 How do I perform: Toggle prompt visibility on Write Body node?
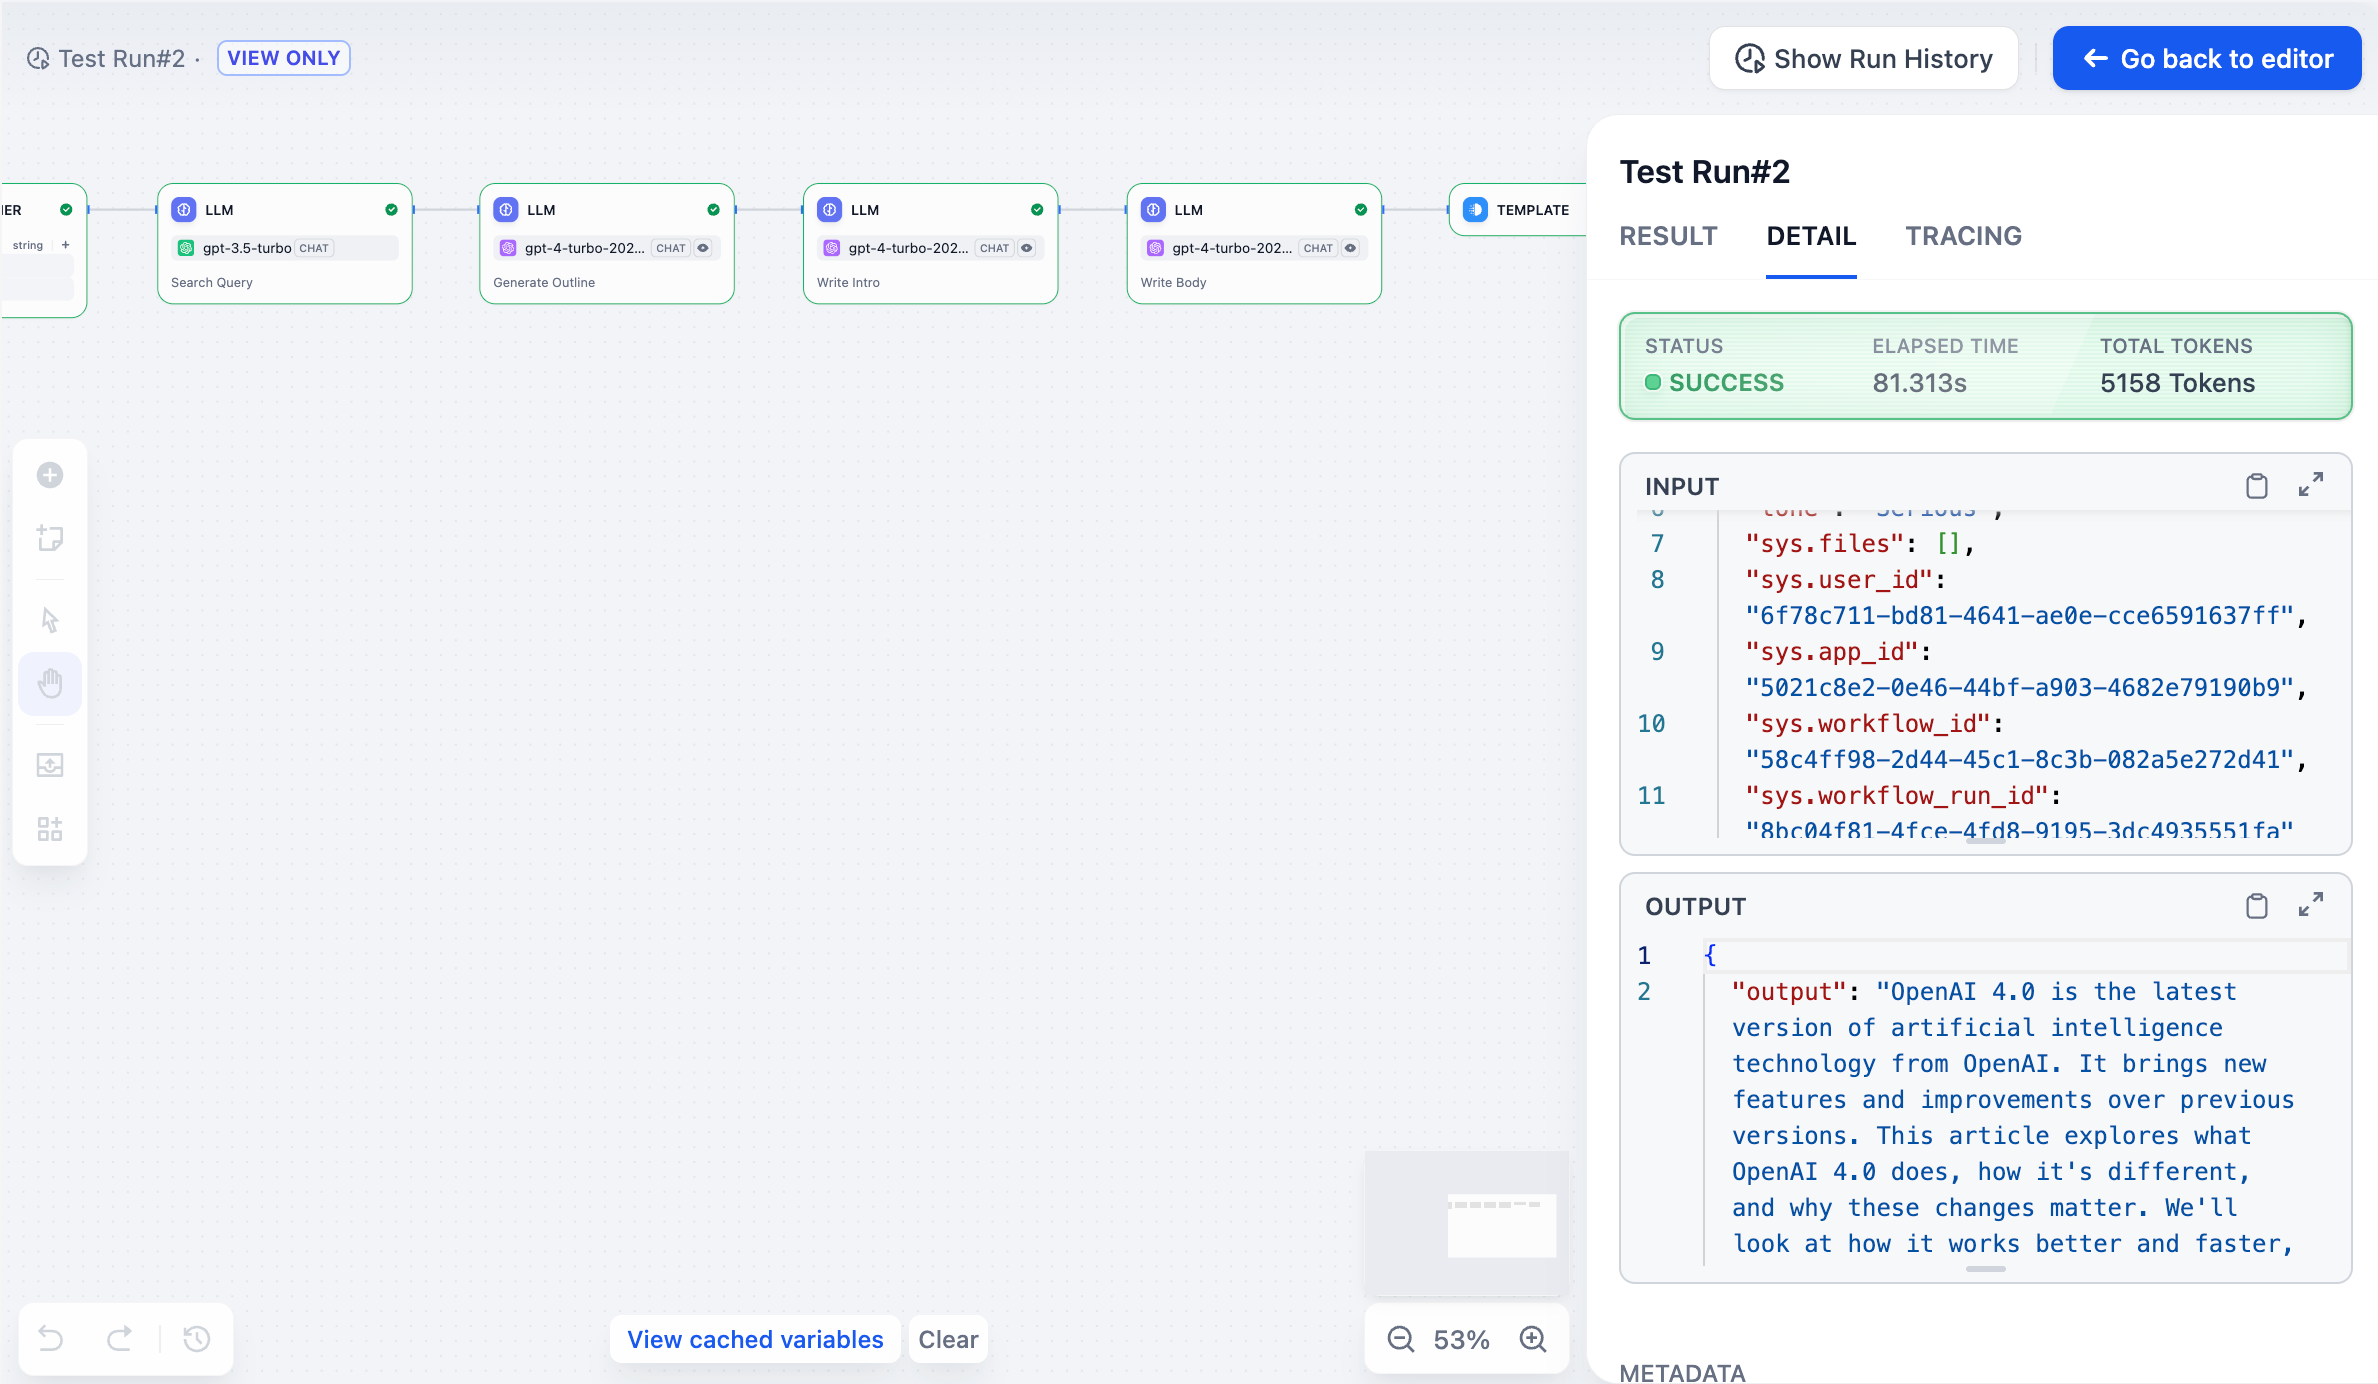click(x=1351, y=248)
